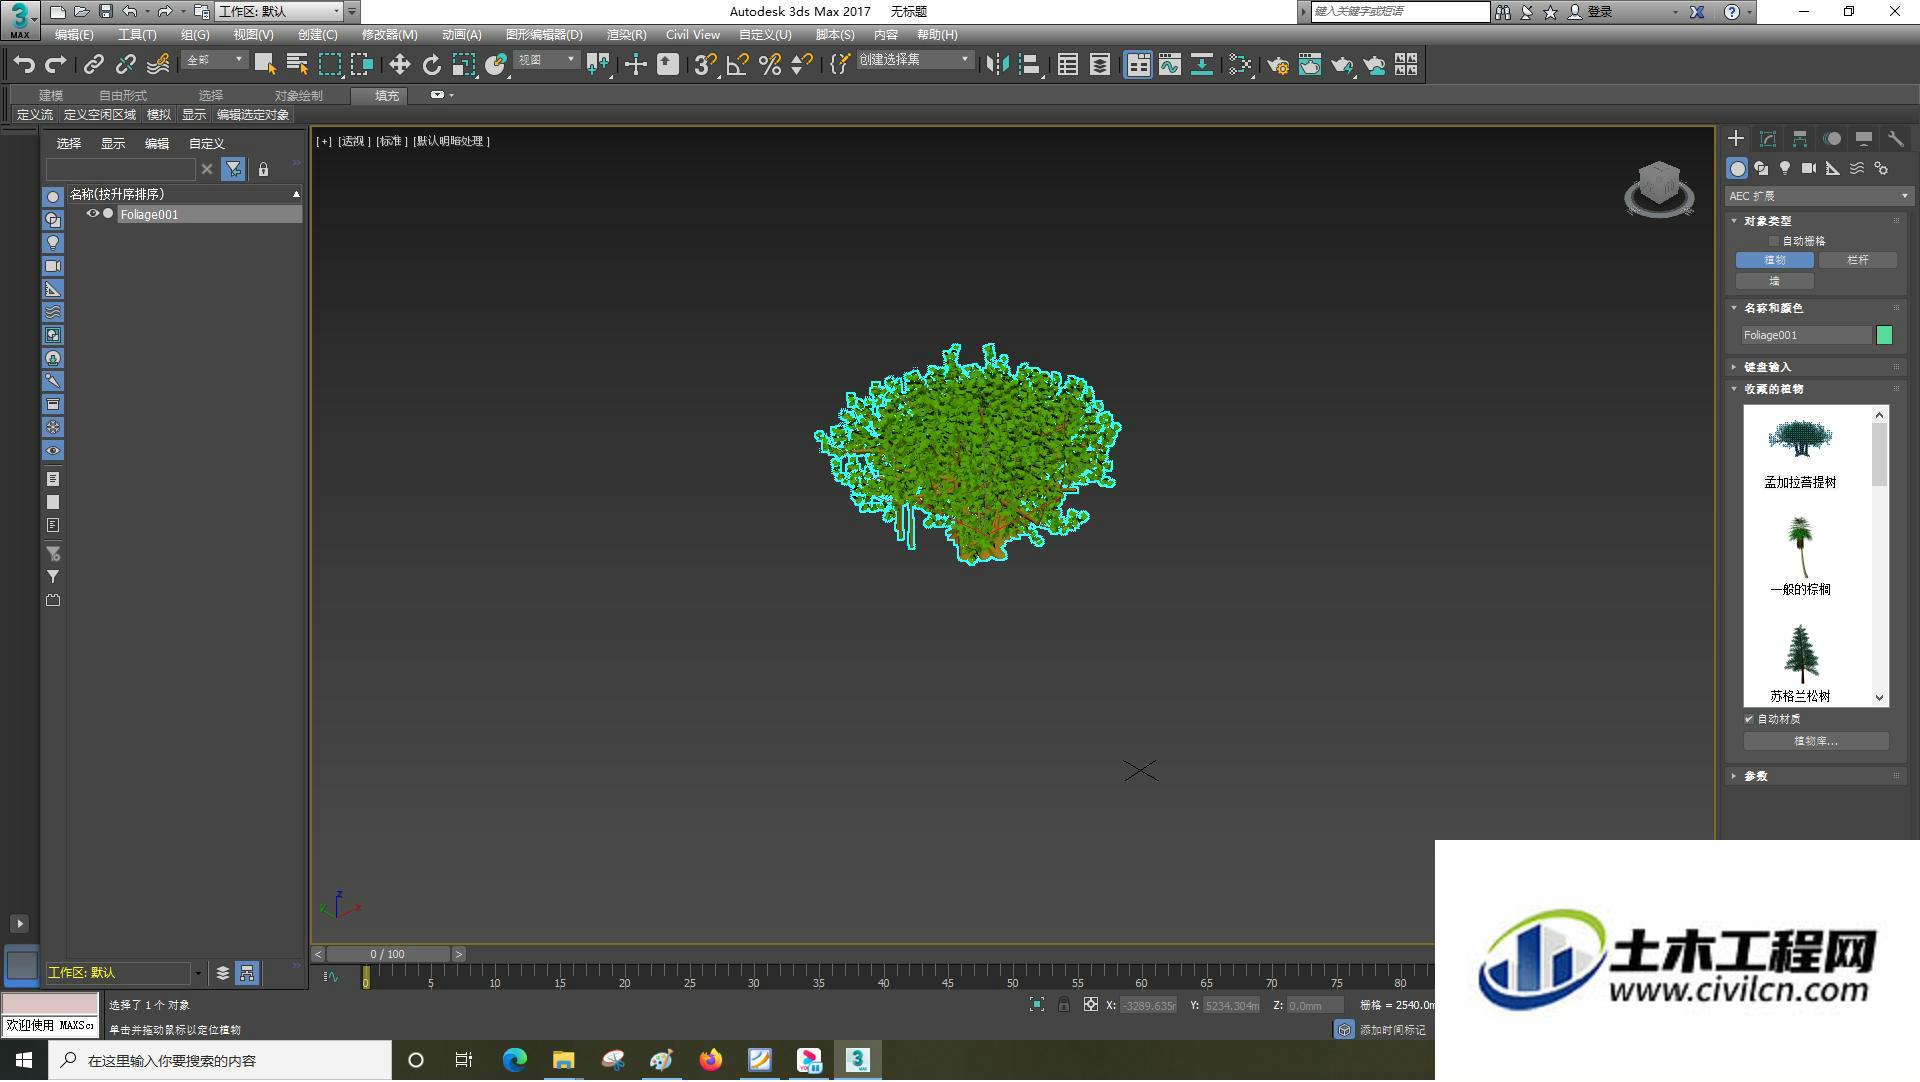The width and height of the screenshot is (1920, 1082).
Task: Open the 修改器(M) menu
Action: [x=389, y=34]
